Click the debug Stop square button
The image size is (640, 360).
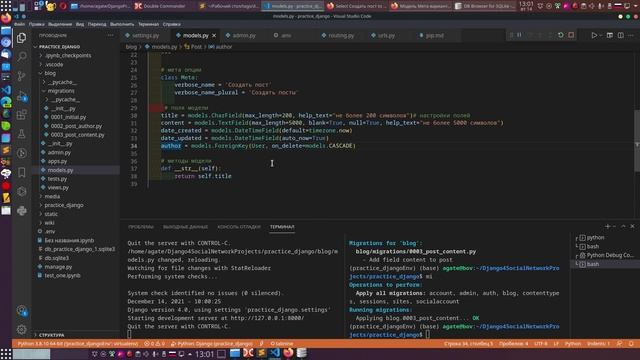tap(571, 36)
